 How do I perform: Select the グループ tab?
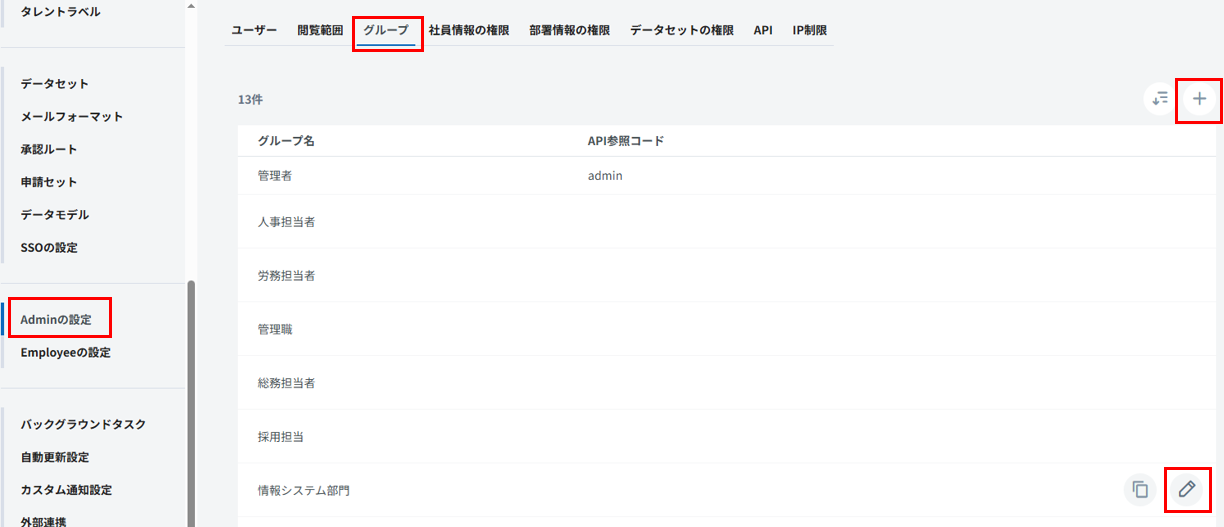click(x=386, y=30)
